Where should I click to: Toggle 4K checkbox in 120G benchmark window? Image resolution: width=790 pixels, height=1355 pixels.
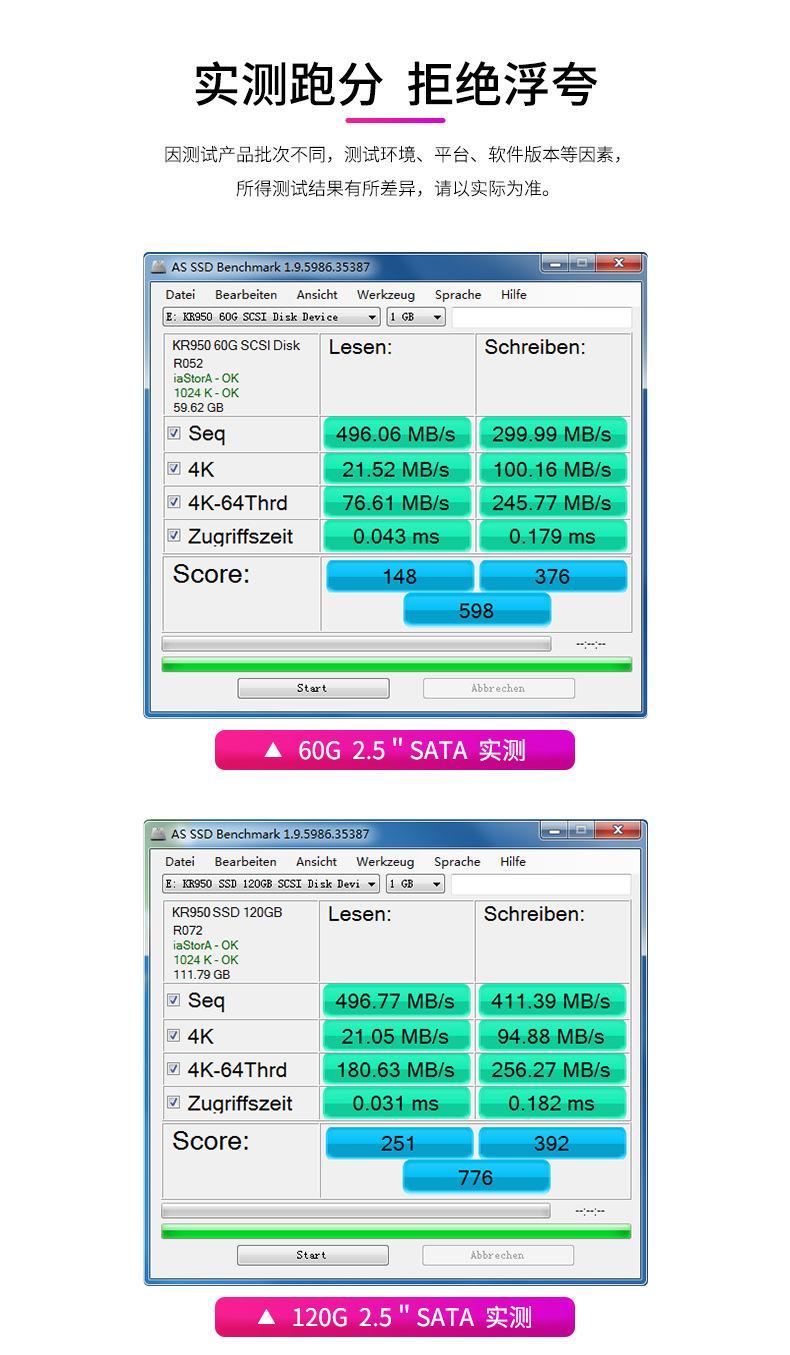(174, 1035)
